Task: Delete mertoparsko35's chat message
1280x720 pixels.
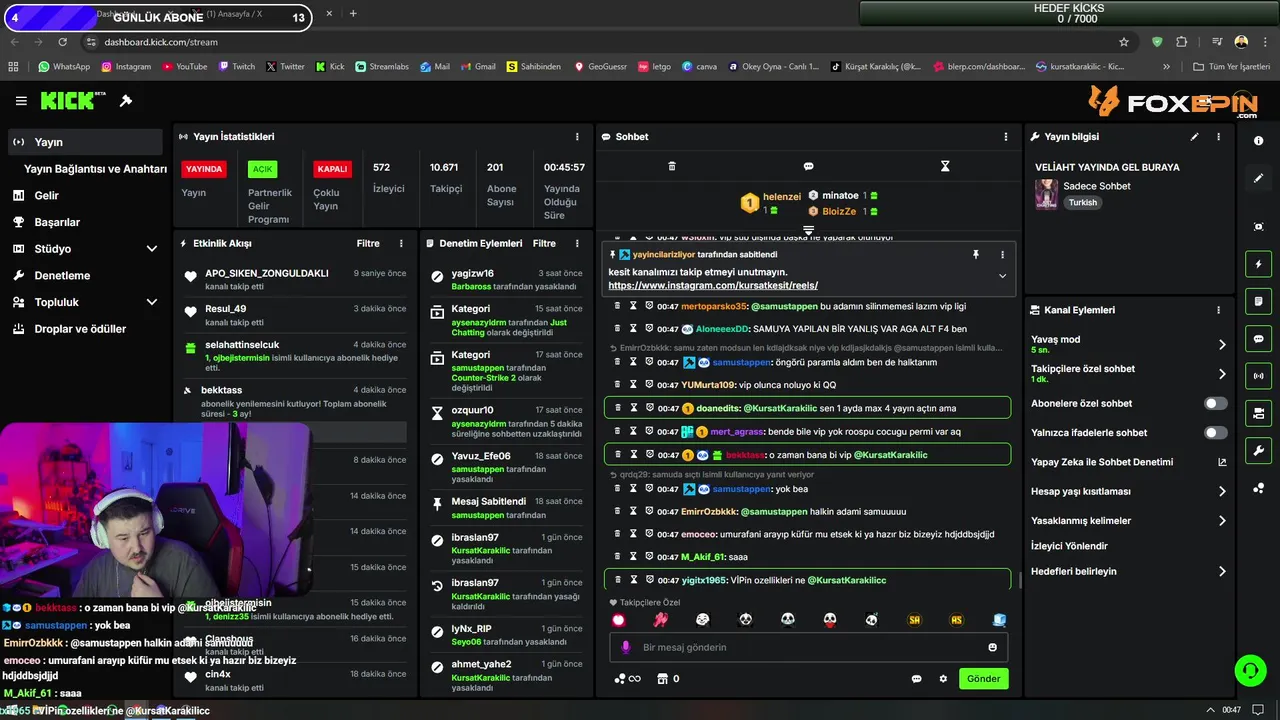Action: pyautogui.click(x=618, y=306)
